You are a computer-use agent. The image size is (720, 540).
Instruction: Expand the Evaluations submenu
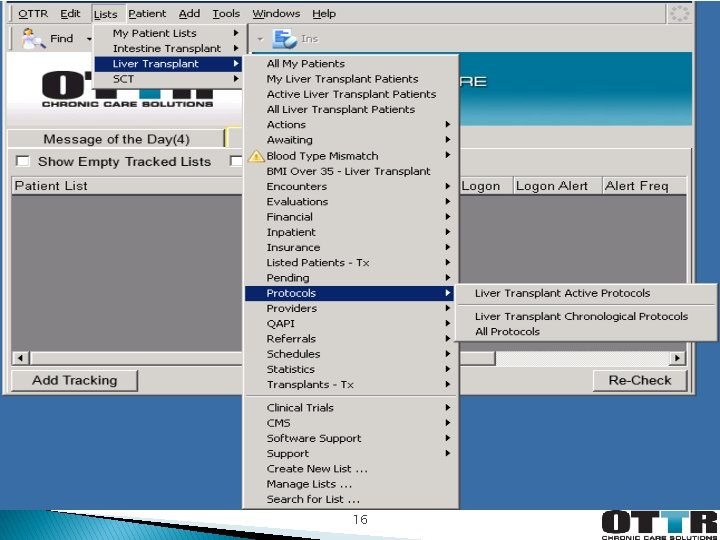click(x=350, y=201)
